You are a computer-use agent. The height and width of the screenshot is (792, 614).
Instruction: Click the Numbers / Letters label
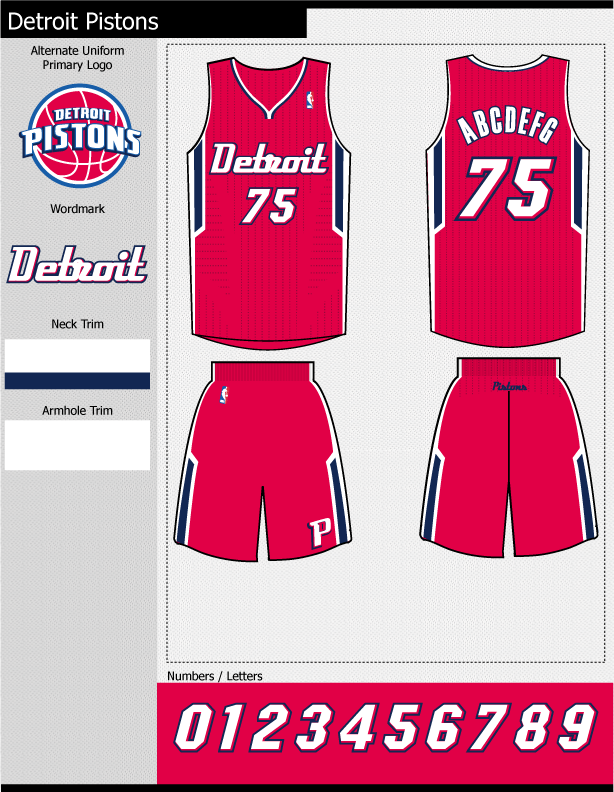[x=215, y=676]
